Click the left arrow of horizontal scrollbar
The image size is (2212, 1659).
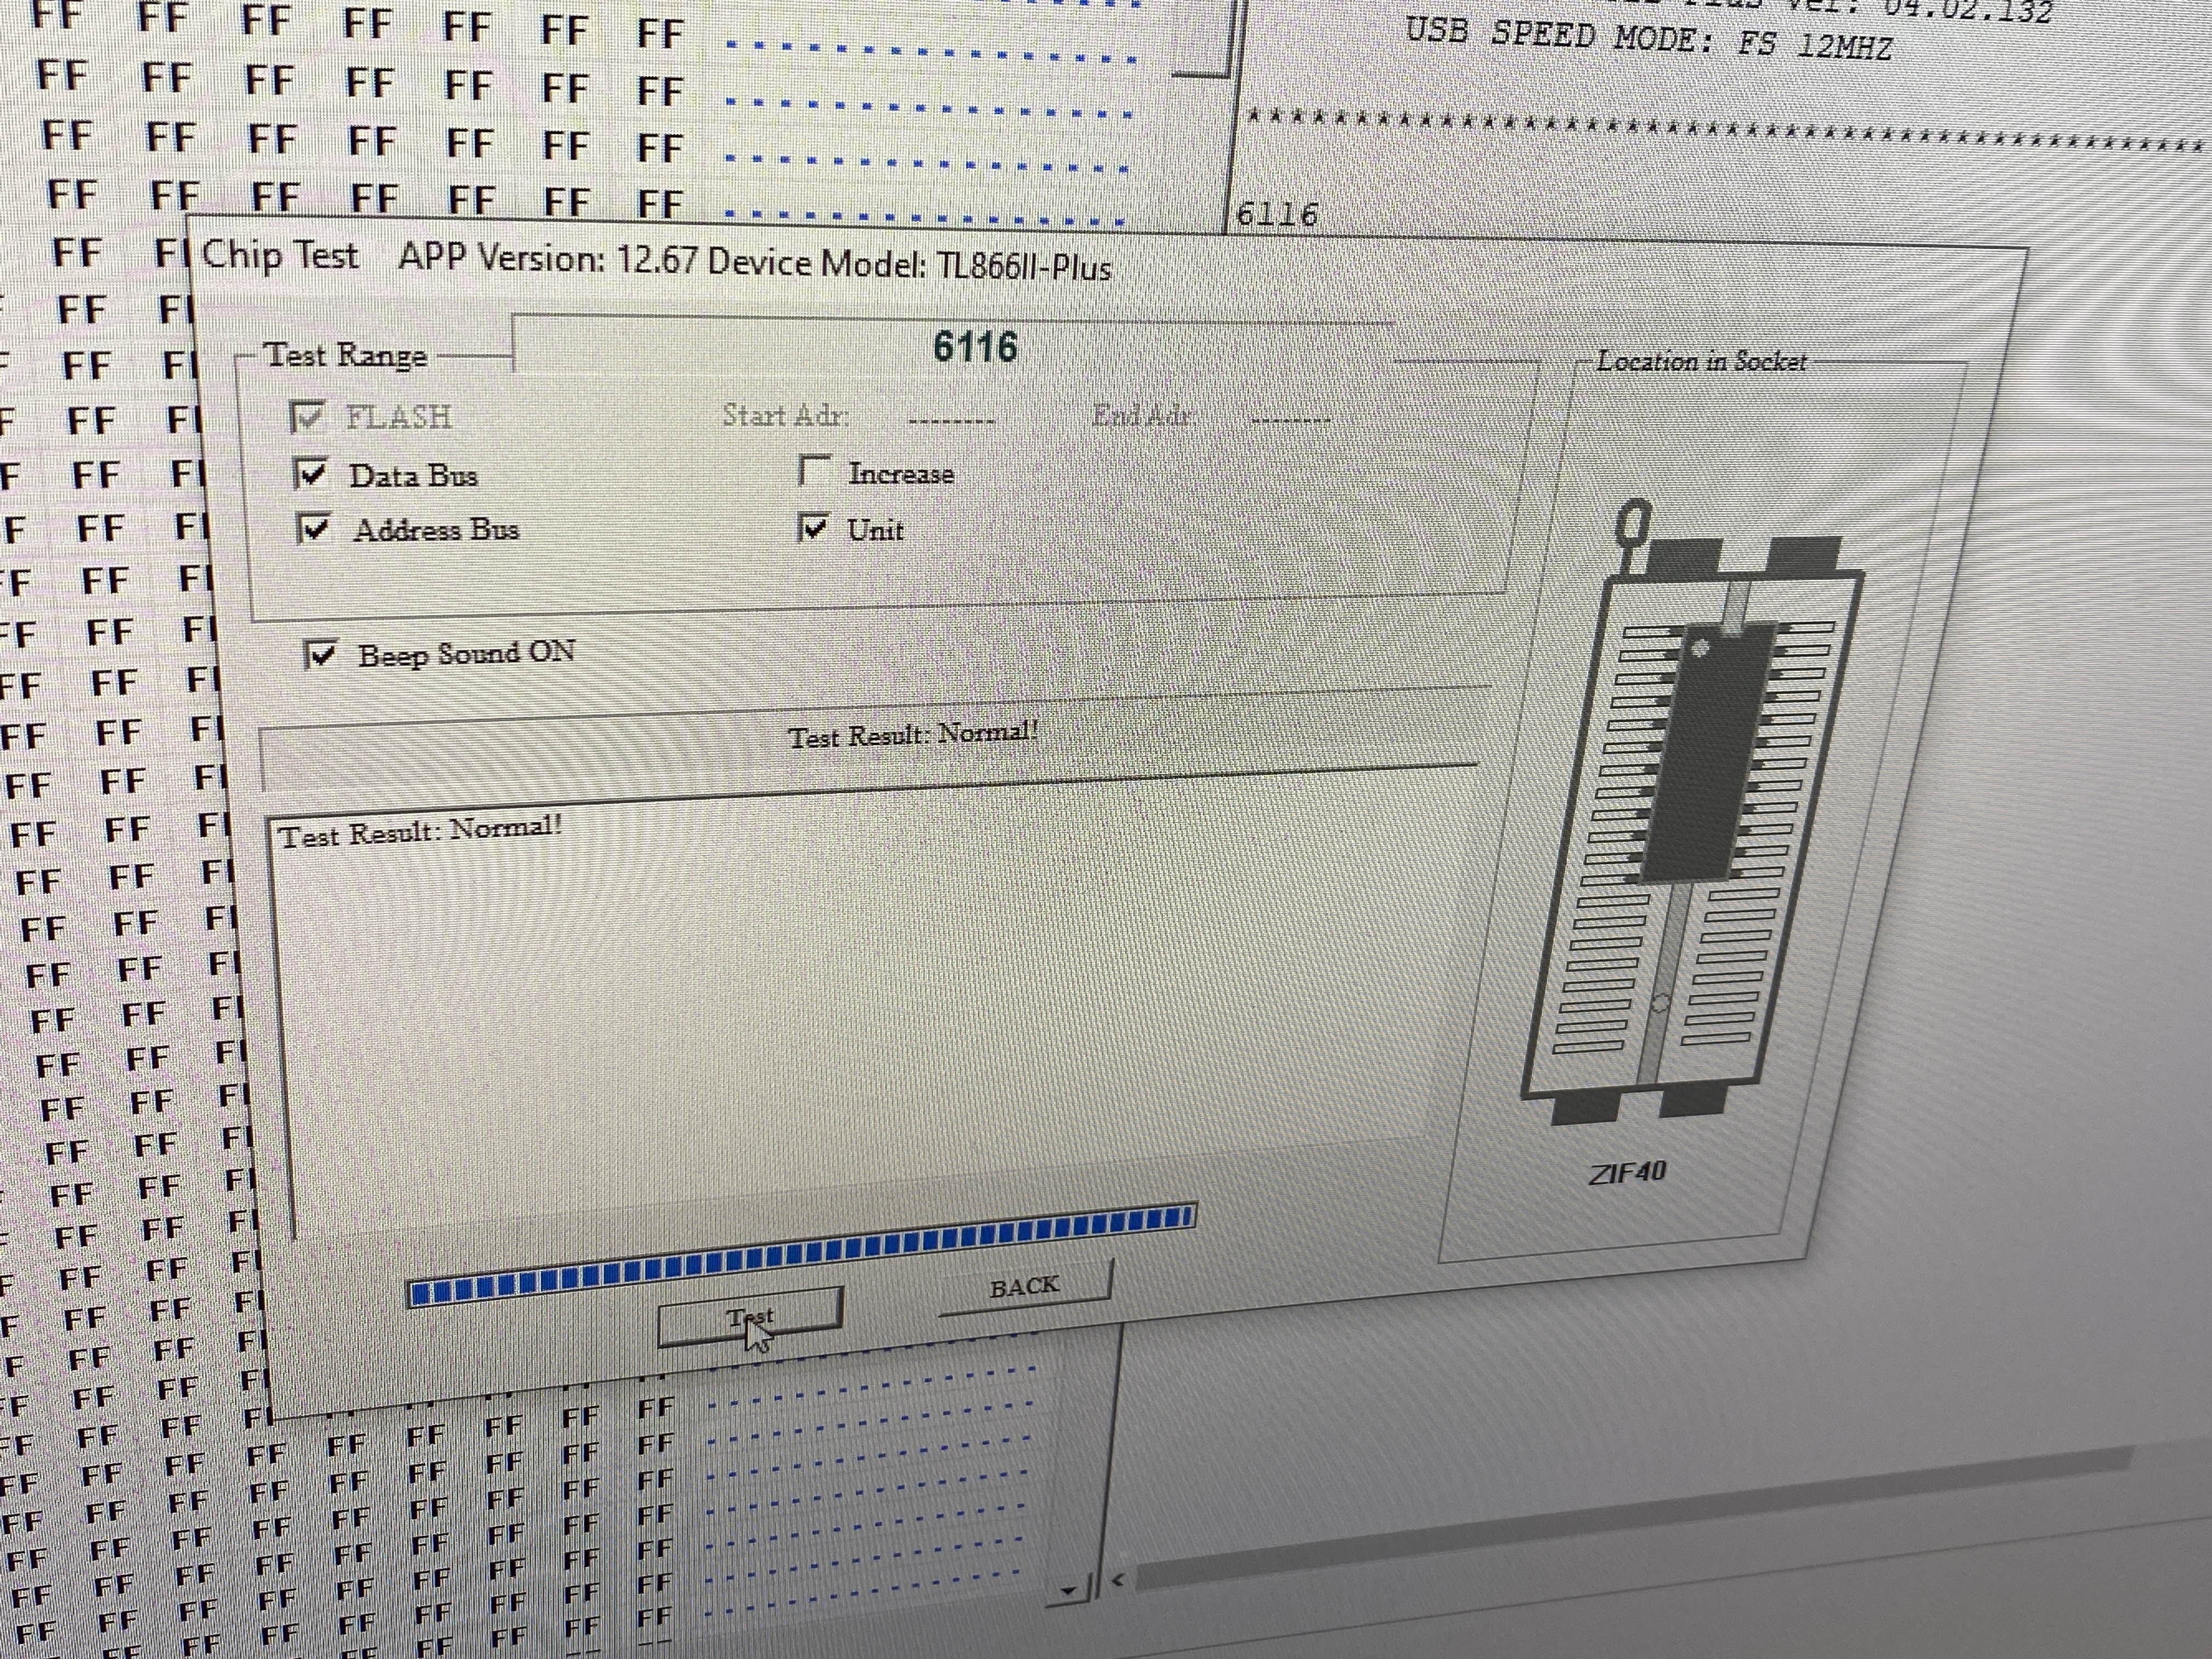(x=1118, y=1581)
